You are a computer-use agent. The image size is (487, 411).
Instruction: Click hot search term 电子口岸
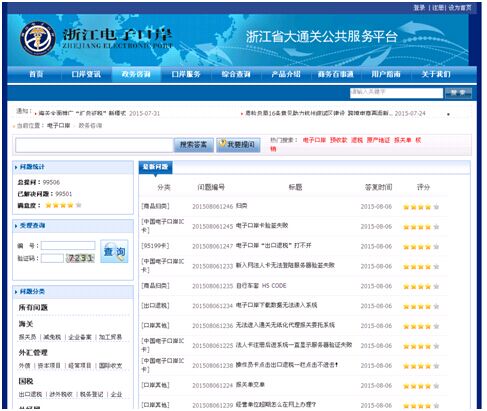(x=314, y=140)
